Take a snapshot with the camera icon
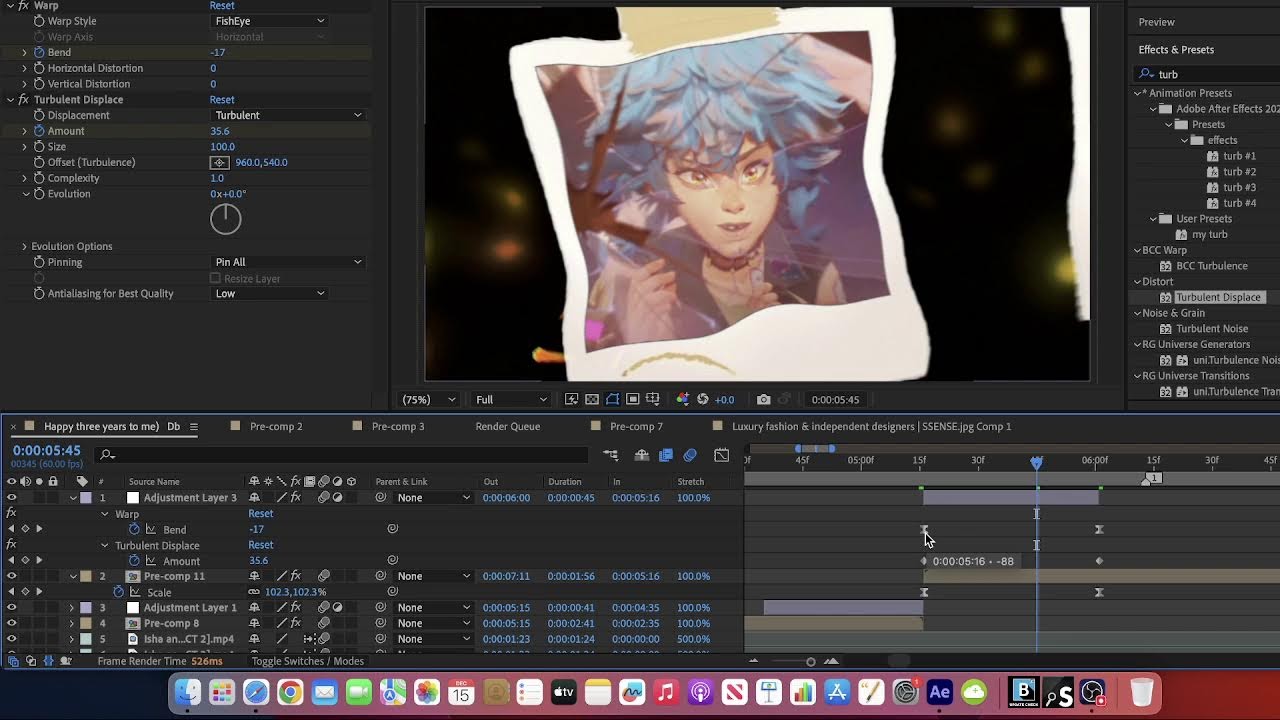The height and width of the screenshot is (720, 1280). [764, 399]
